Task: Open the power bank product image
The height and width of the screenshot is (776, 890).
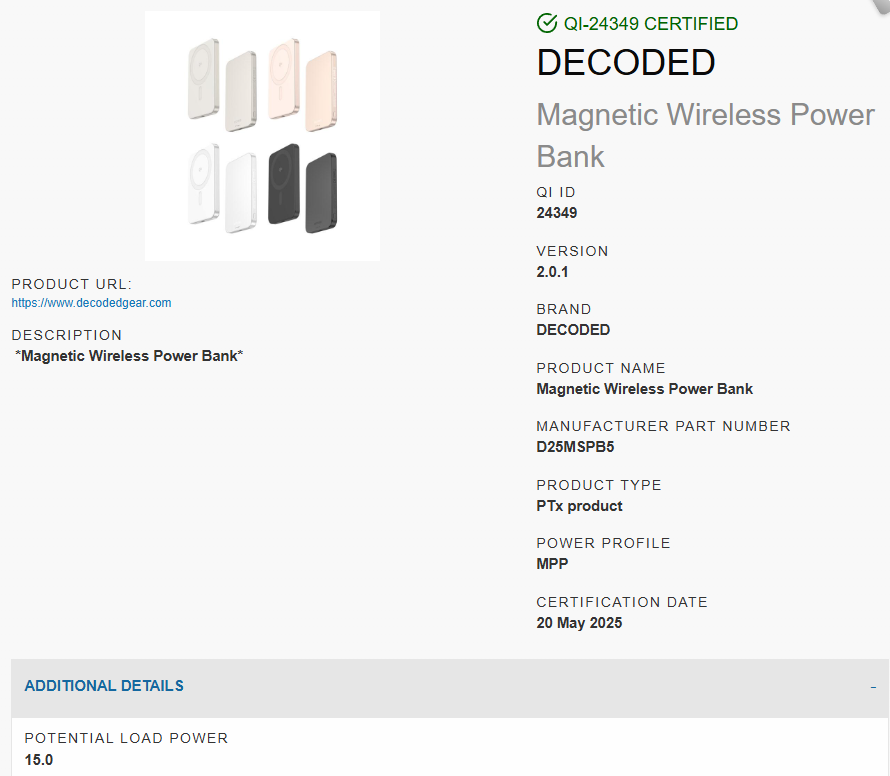Action: point(262,136)
